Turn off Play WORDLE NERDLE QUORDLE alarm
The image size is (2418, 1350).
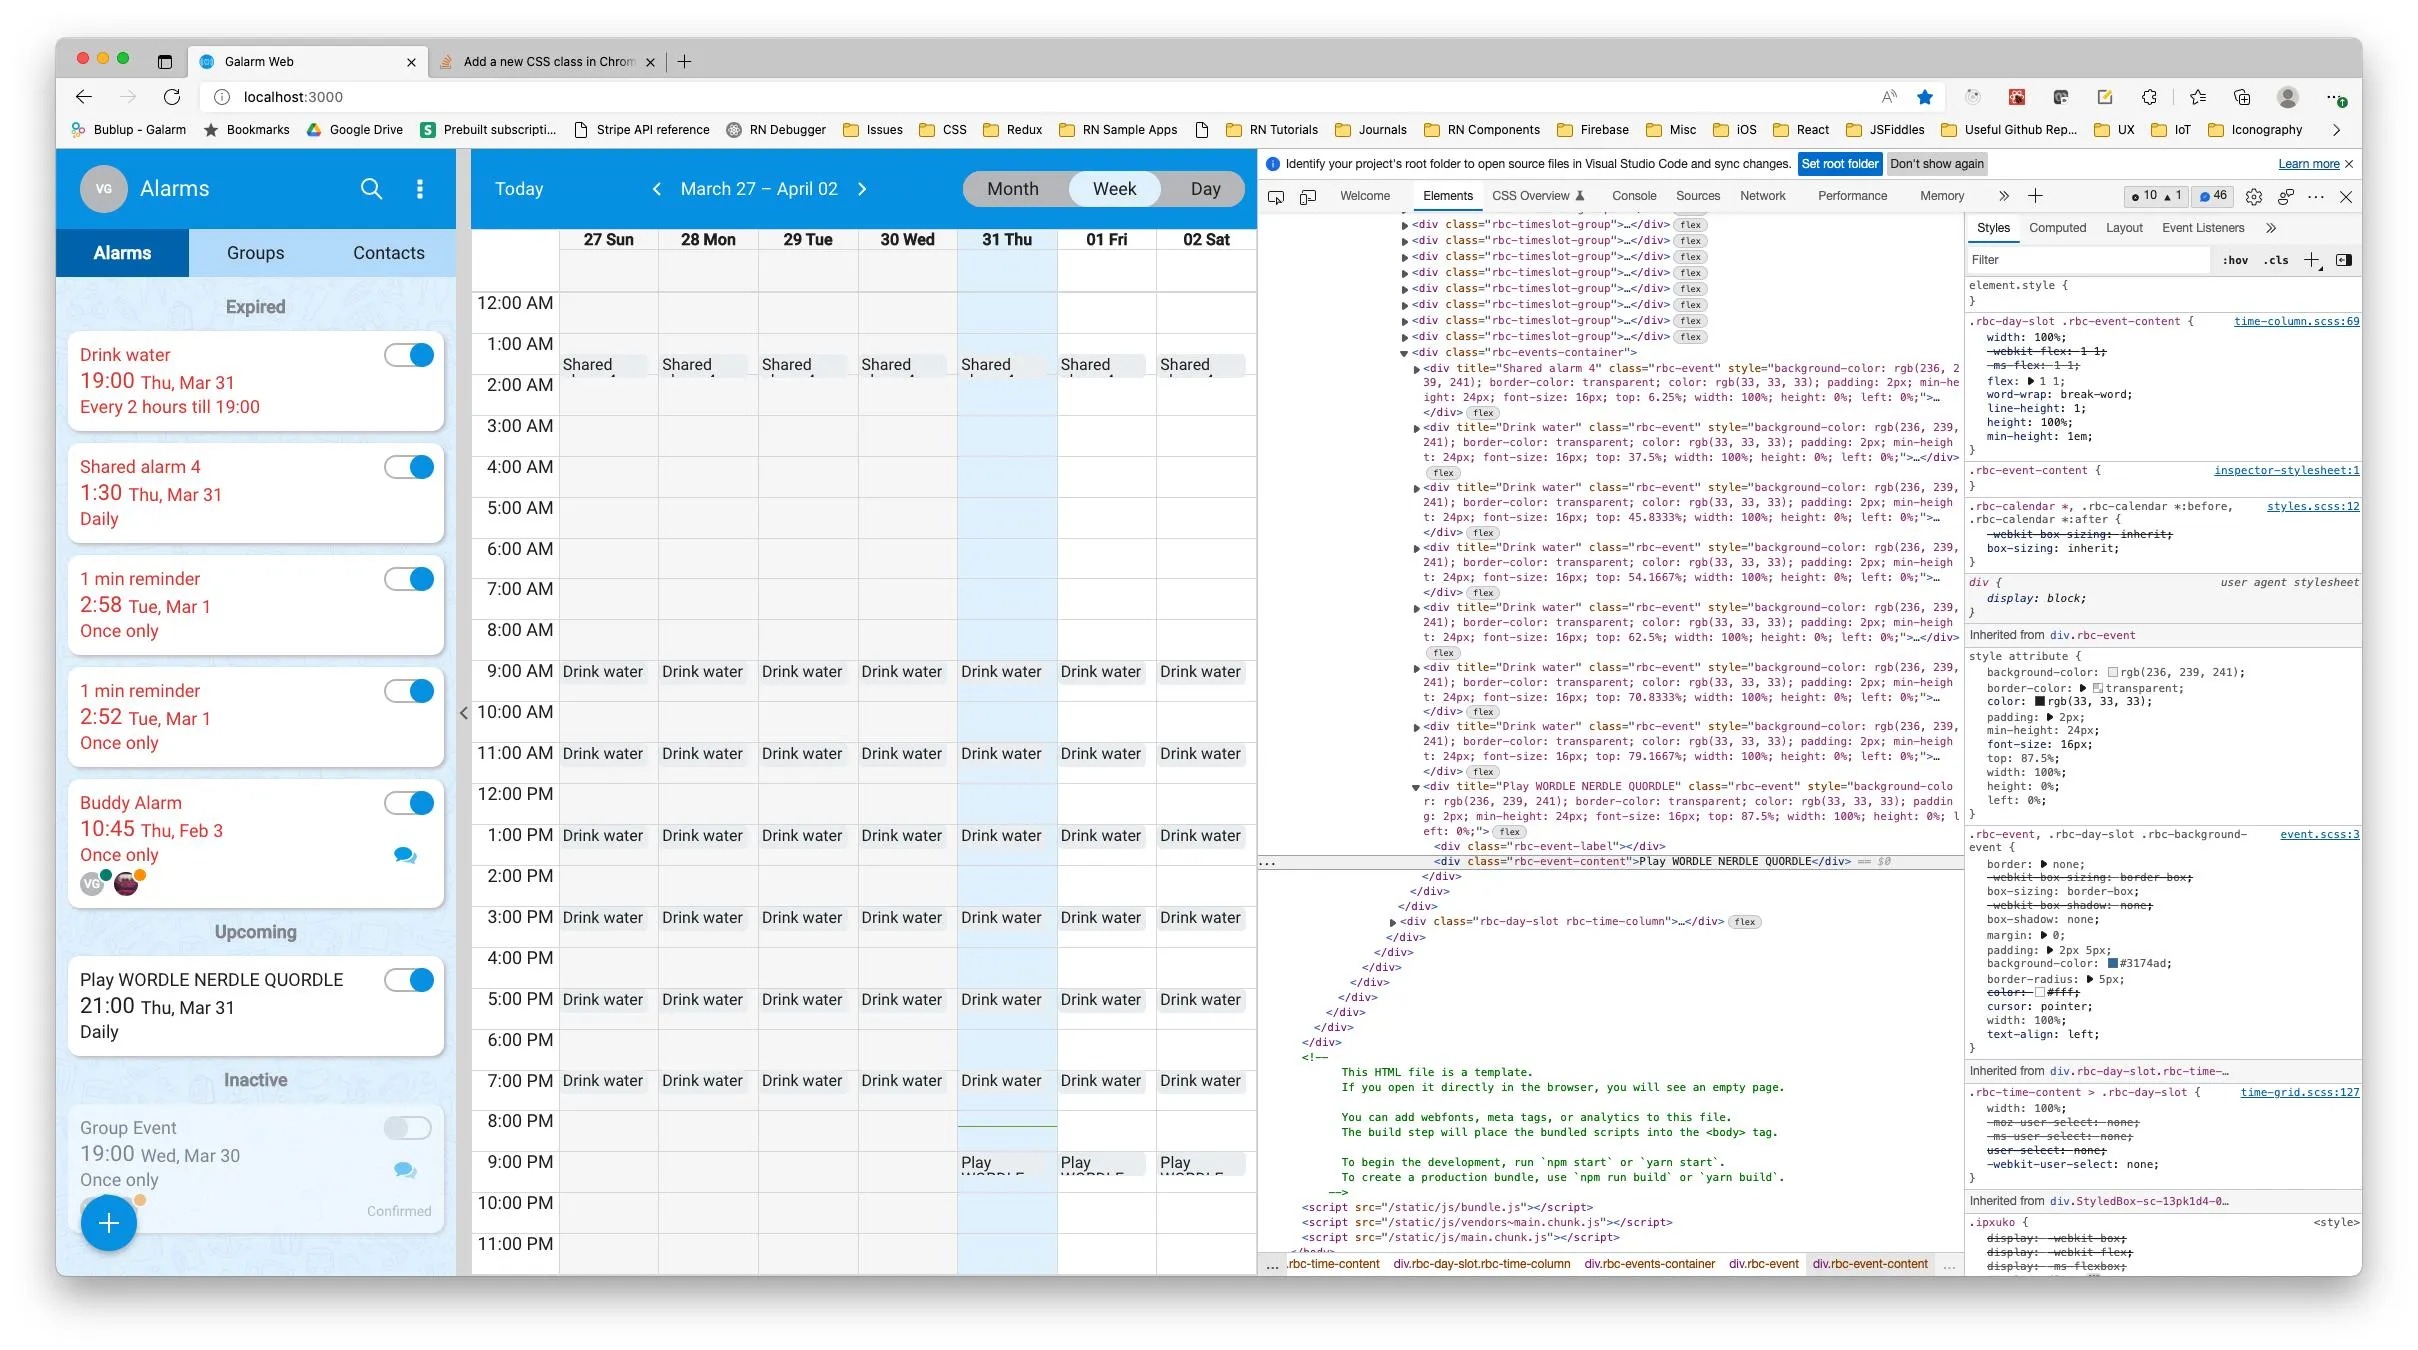point(409,980)
